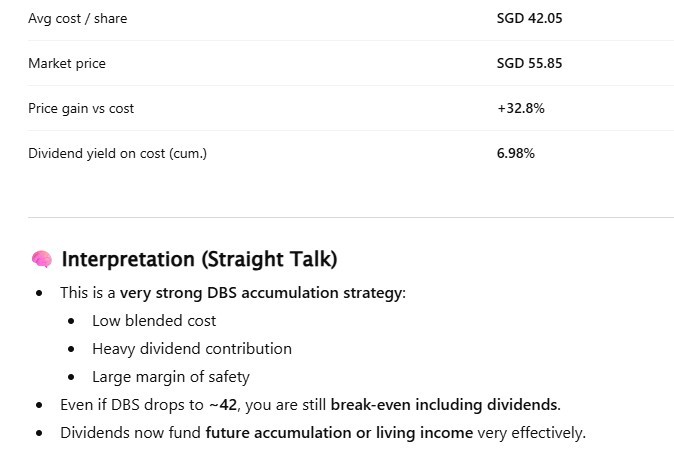Screen dimensions: 674x468
Task: Click the "Price gain vs cost" label
Action: 81,108
